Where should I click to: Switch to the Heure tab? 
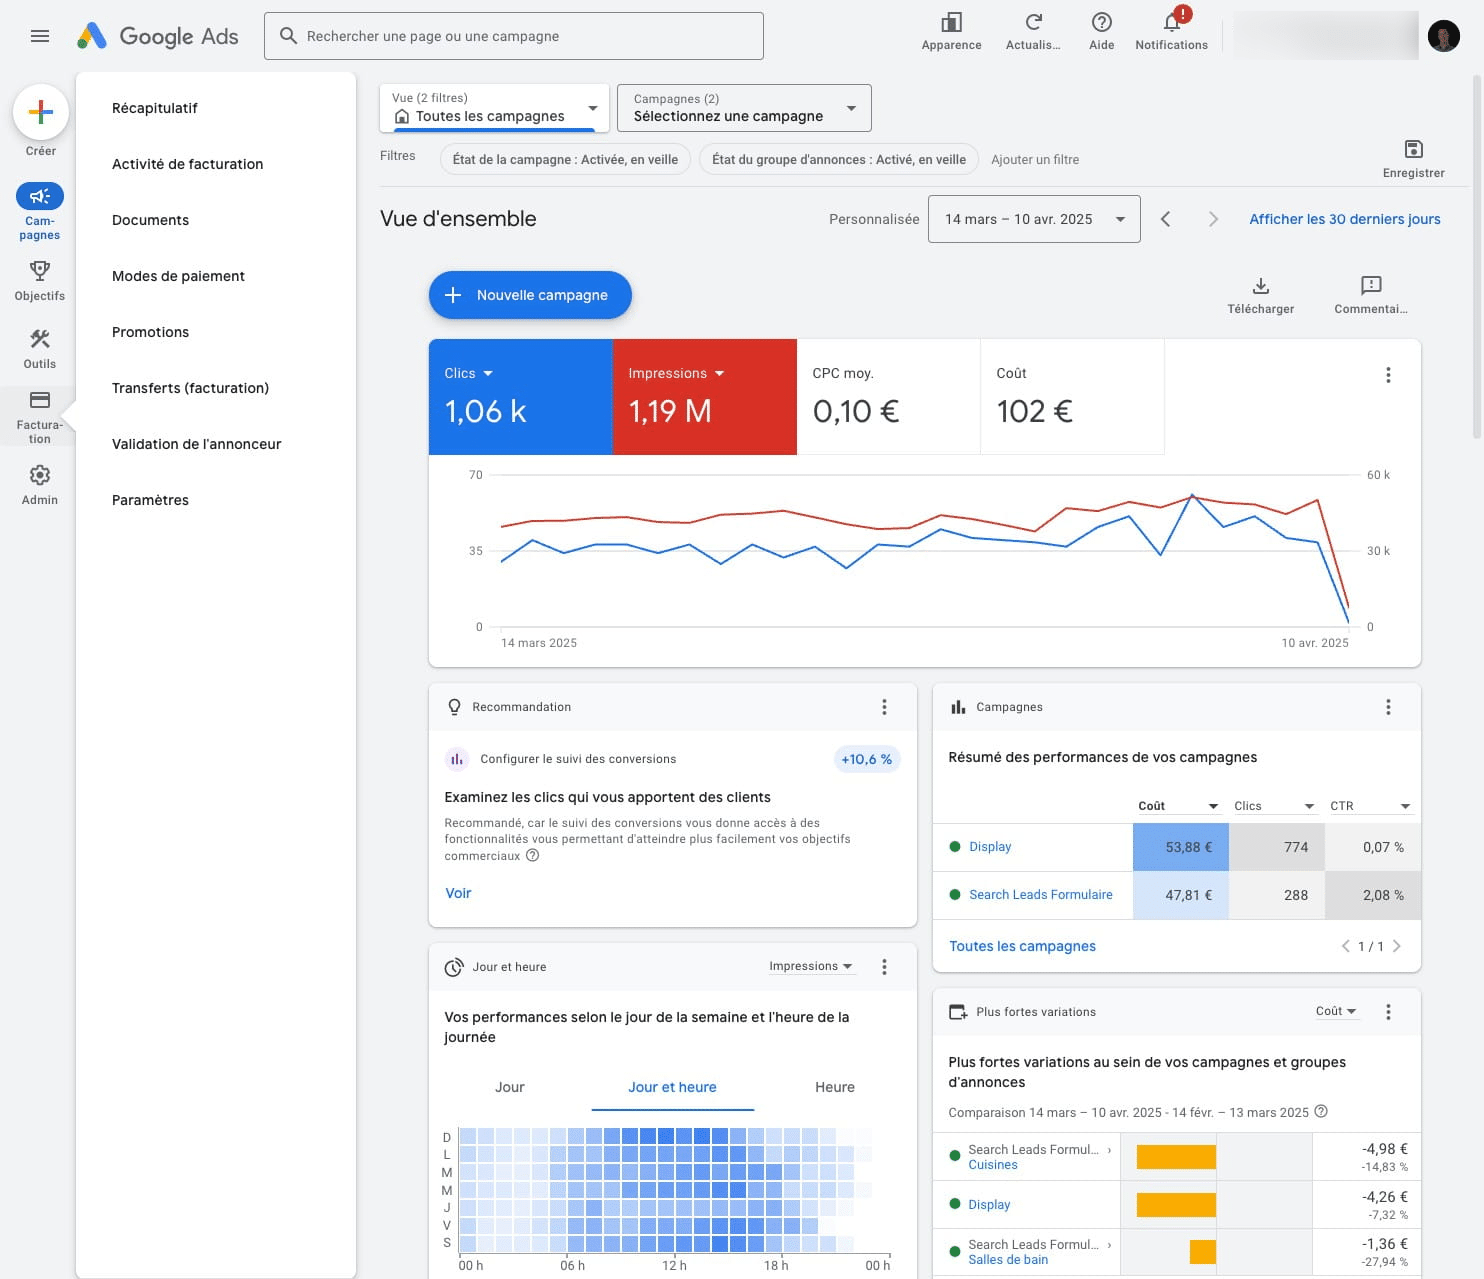[x=835, y=1087]
